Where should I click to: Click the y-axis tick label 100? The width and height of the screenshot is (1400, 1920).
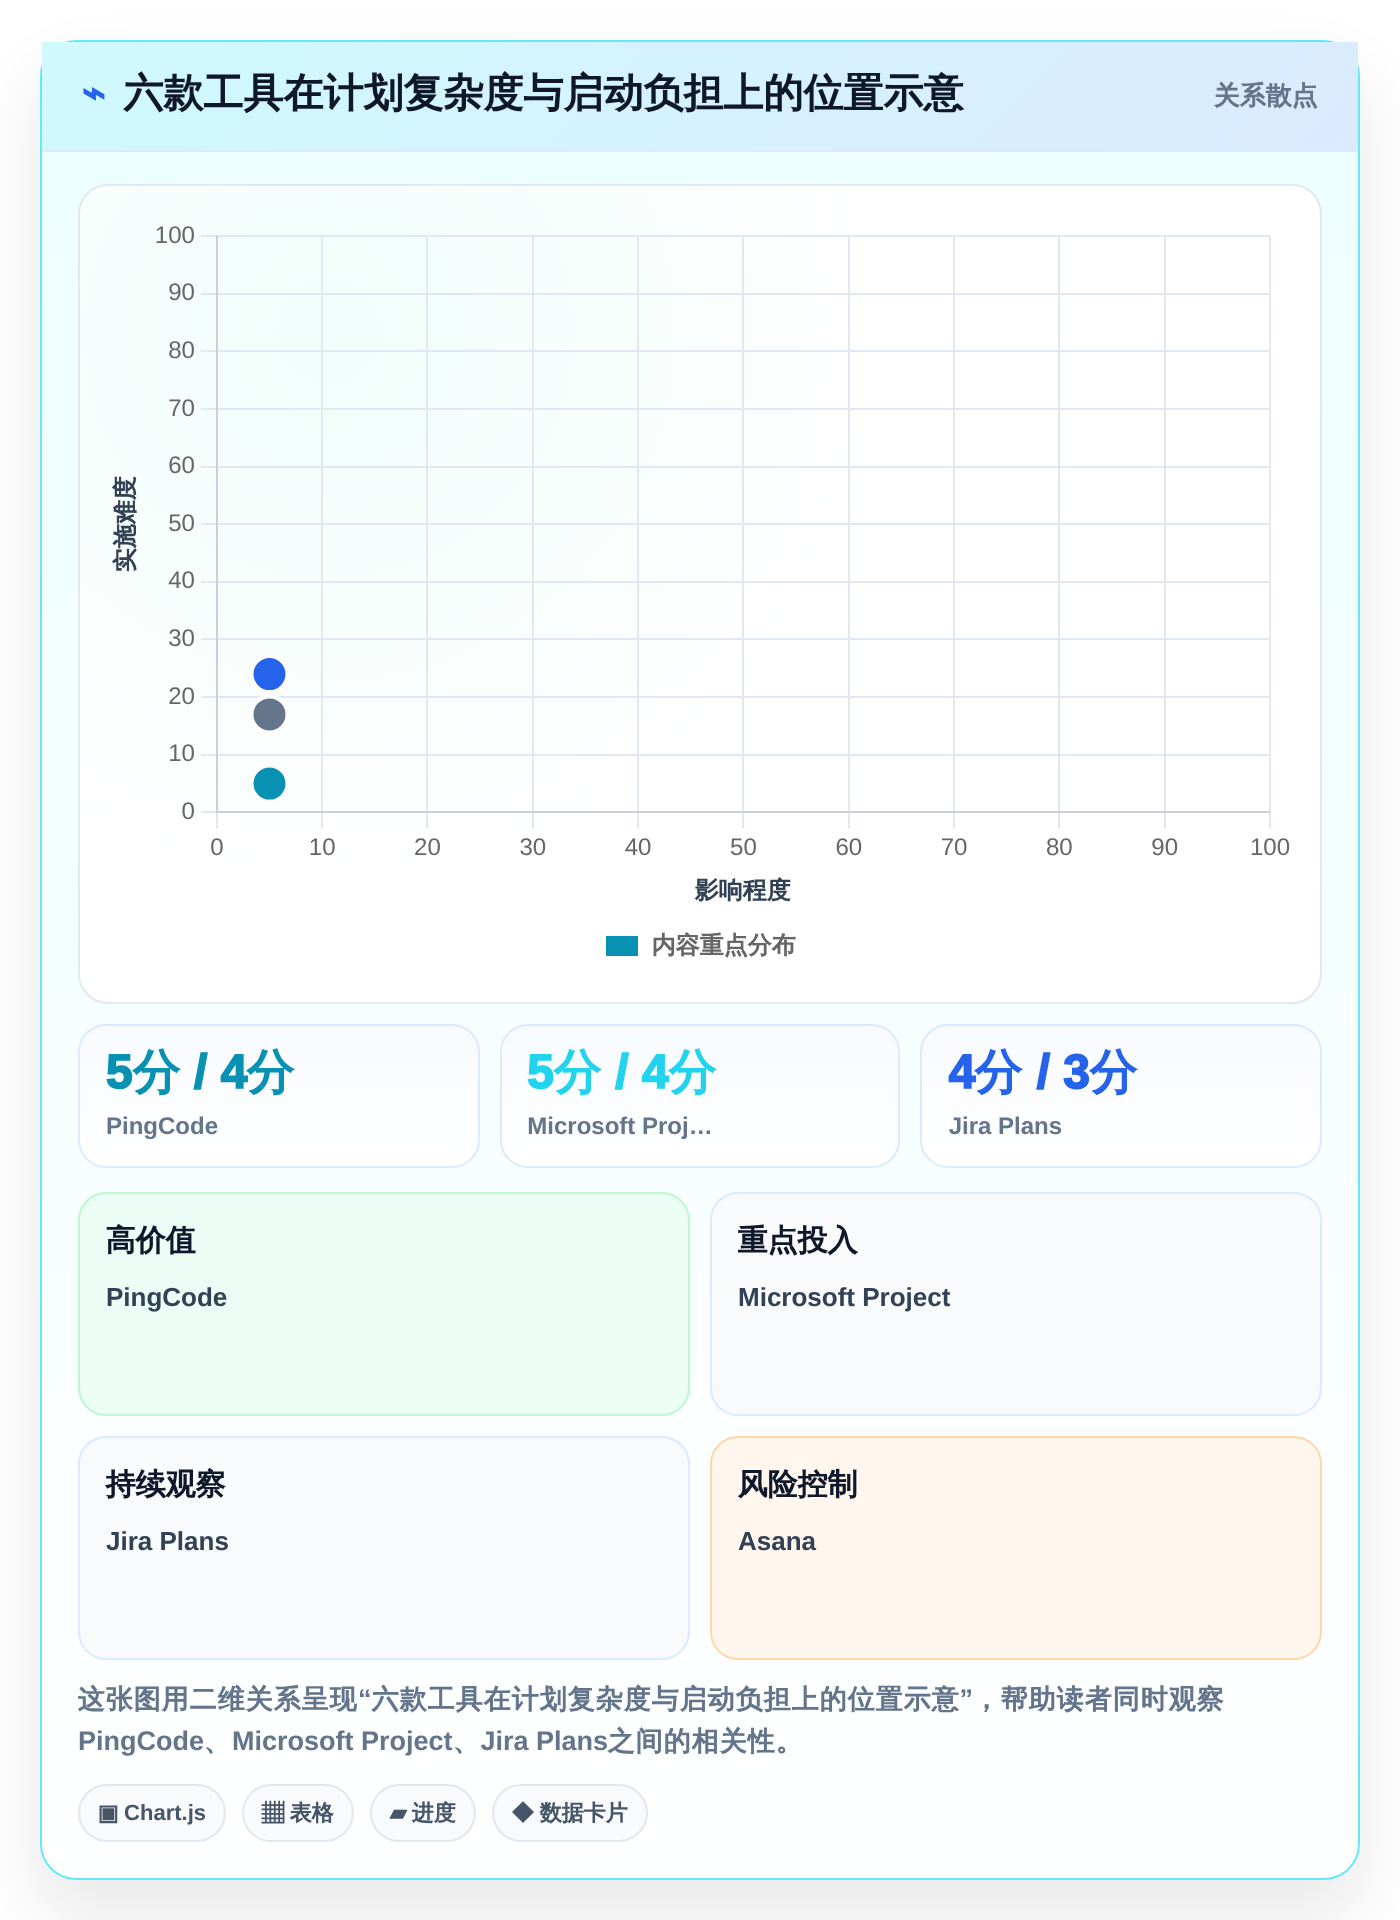175,235
